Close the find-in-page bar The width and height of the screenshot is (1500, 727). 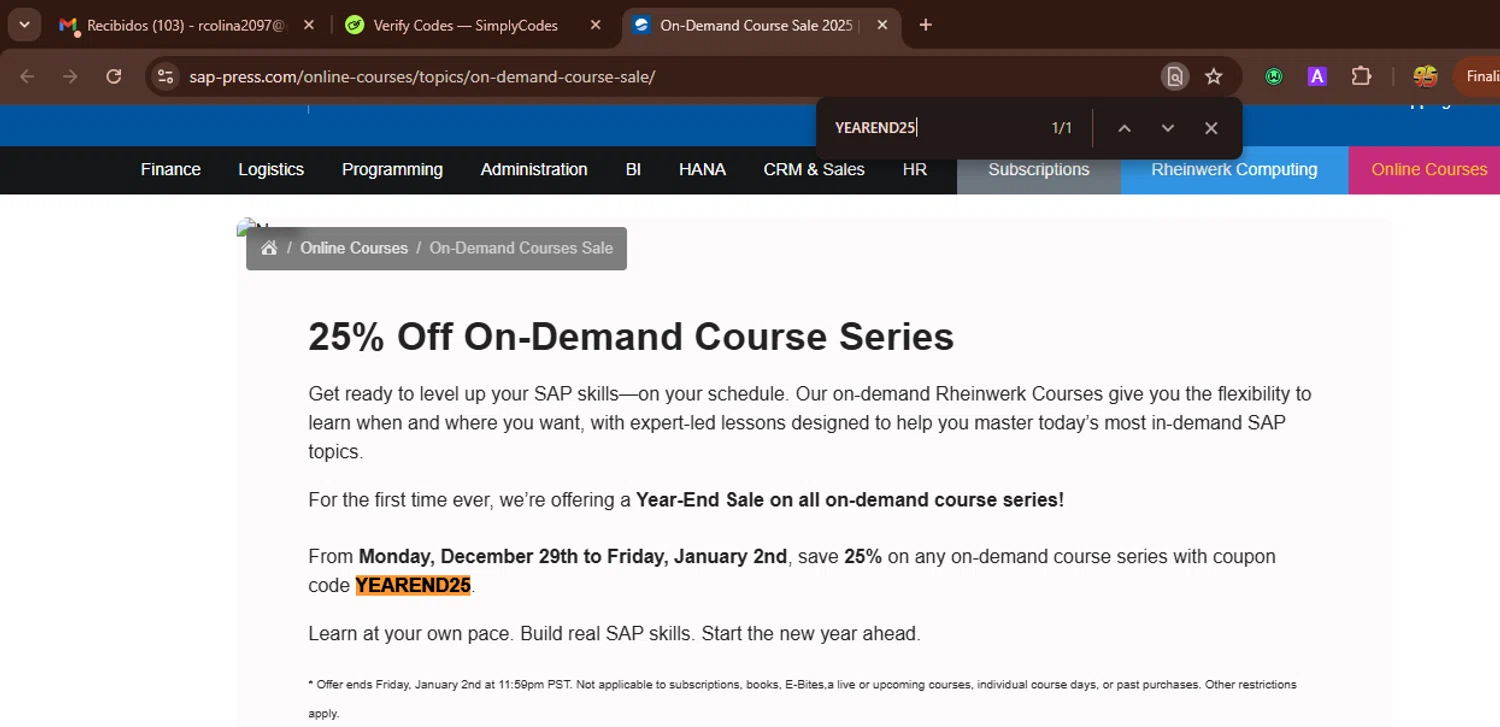pyautogui.click(x=1211, y=128)
